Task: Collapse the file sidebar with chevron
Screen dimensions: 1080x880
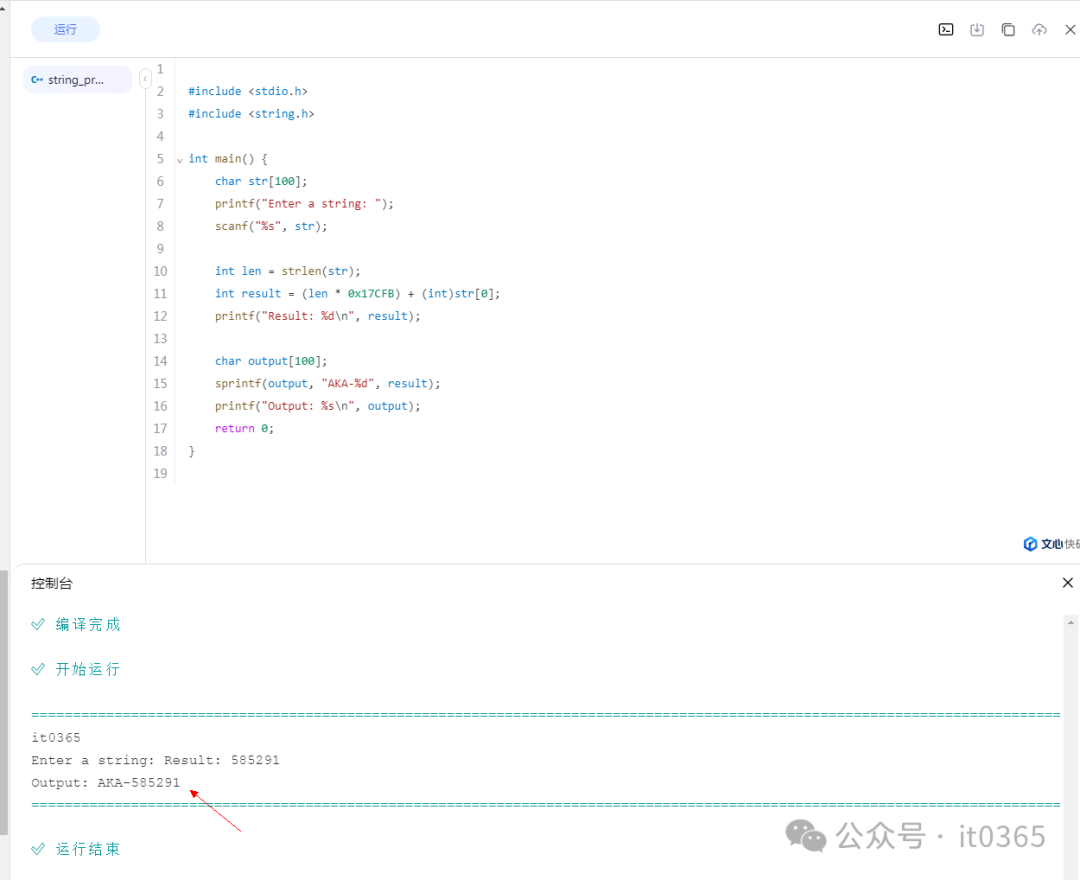Action: tap(145, 78)
